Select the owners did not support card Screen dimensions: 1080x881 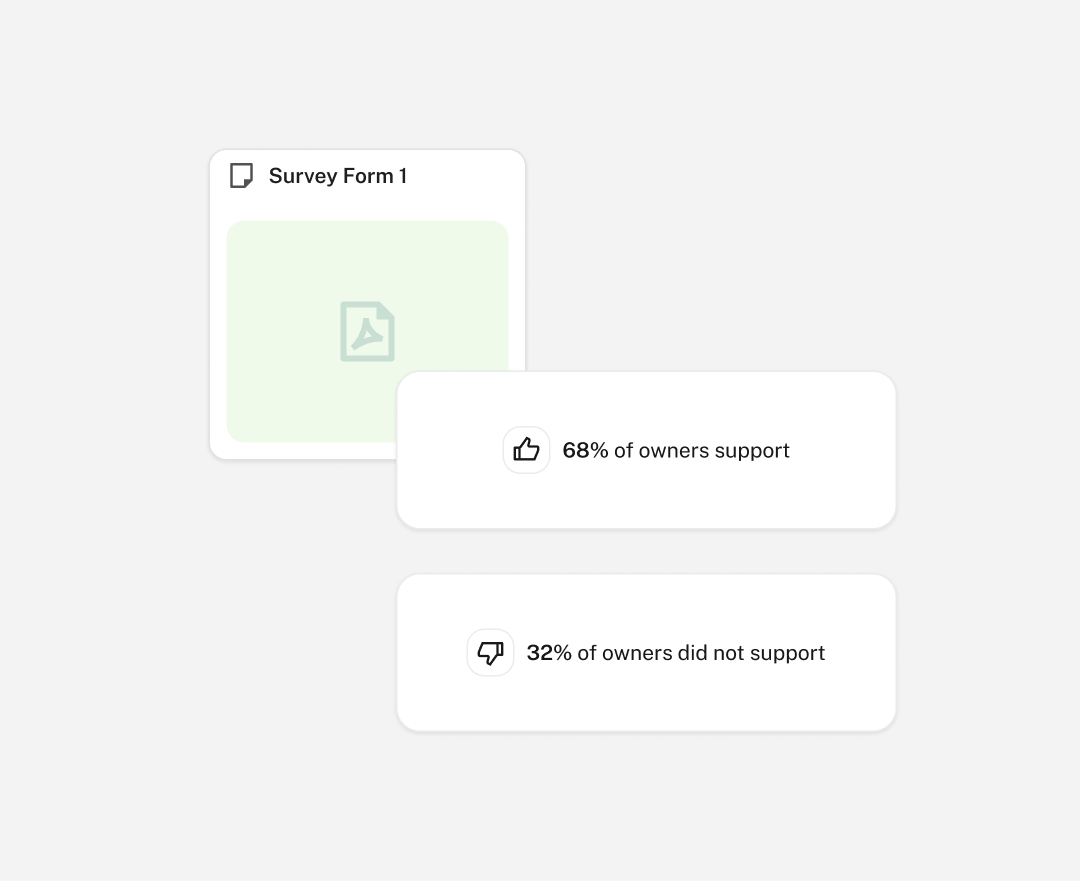click(x=646, y=653)
